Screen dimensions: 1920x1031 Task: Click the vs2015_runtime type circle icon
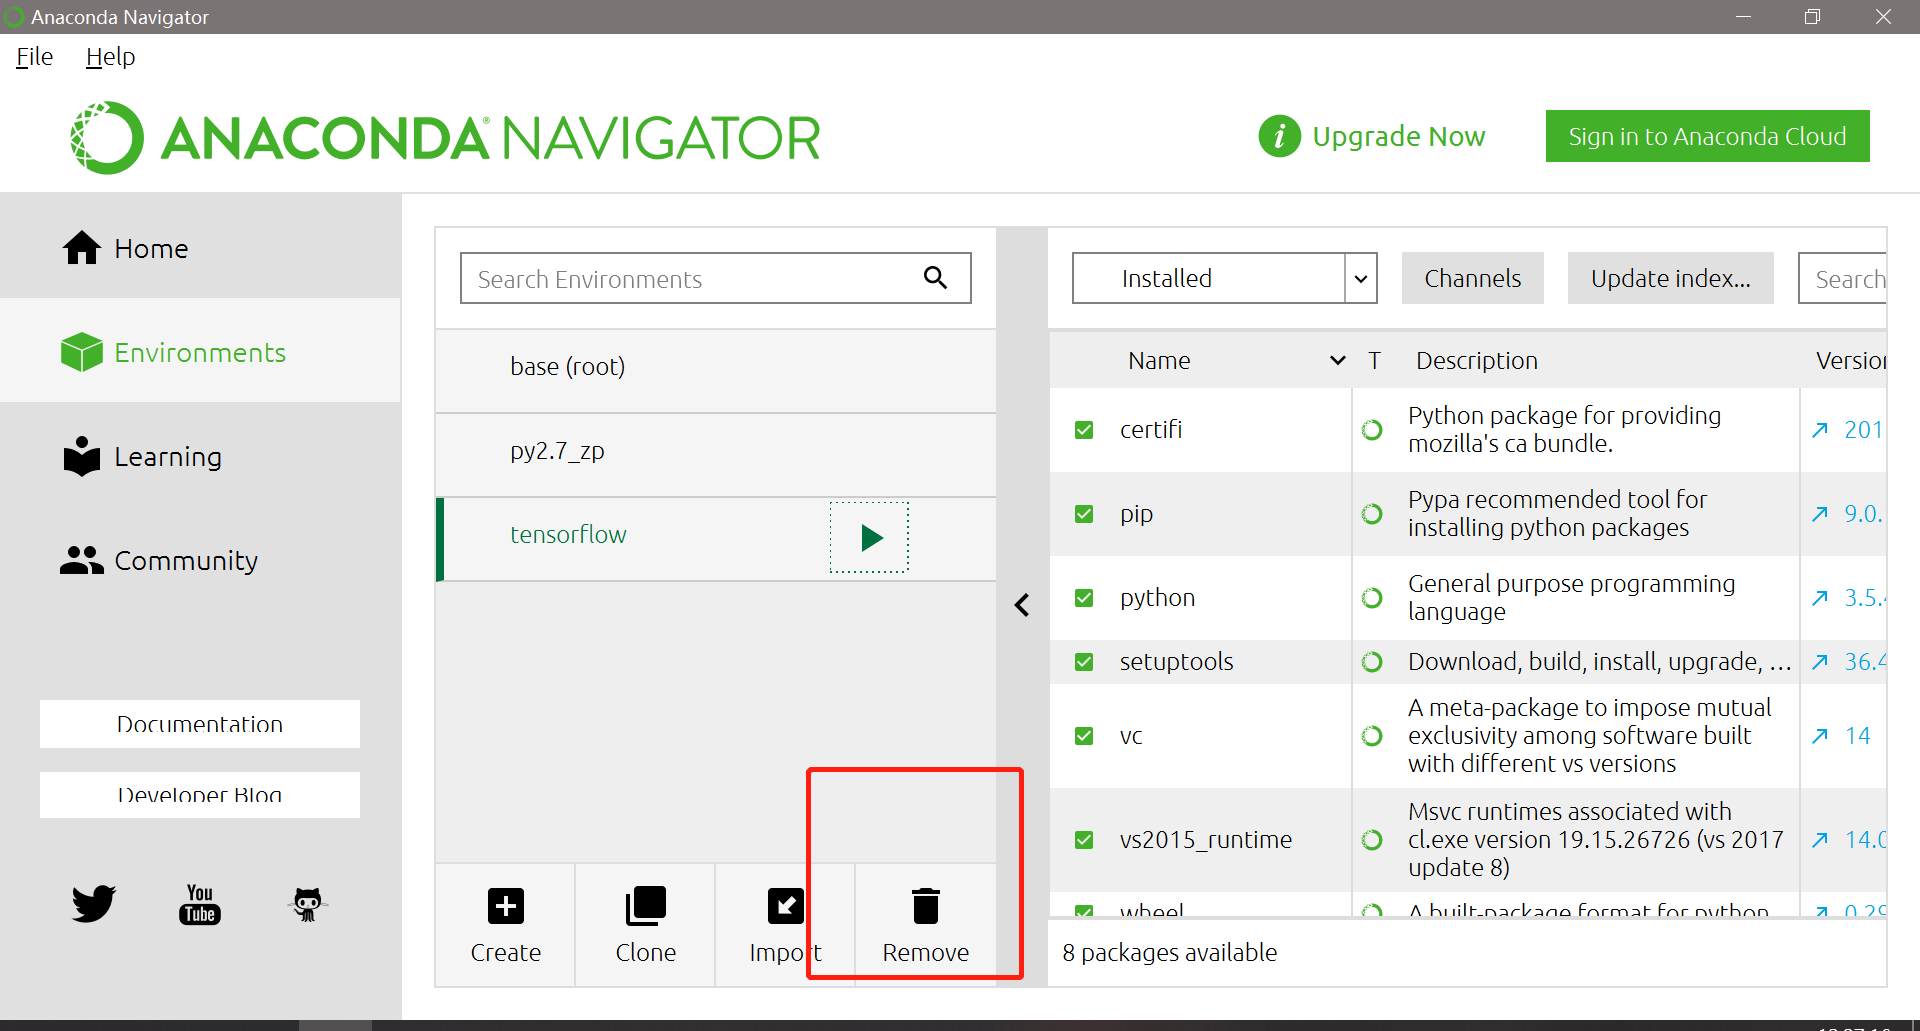click(x=1372, y=840)
